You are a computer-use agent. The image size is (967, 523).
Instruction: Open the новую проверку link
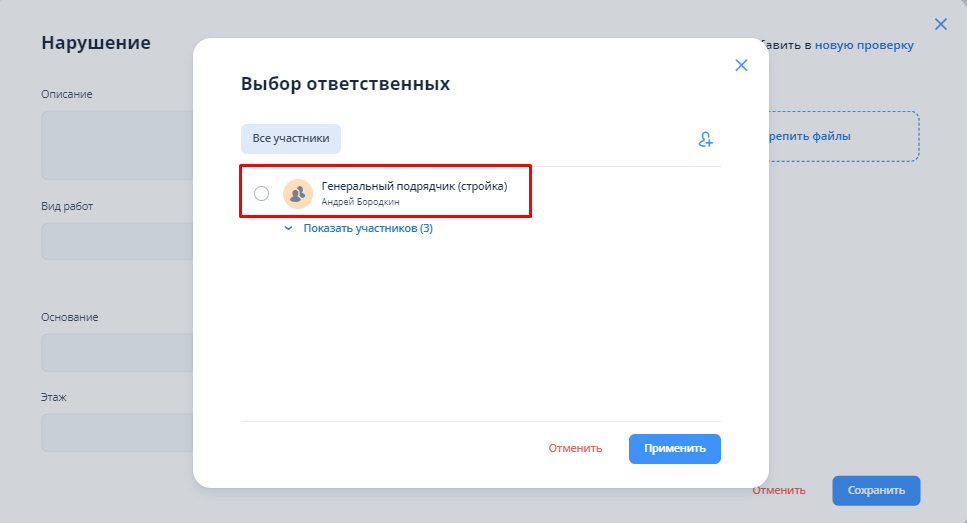pos(864,45)
